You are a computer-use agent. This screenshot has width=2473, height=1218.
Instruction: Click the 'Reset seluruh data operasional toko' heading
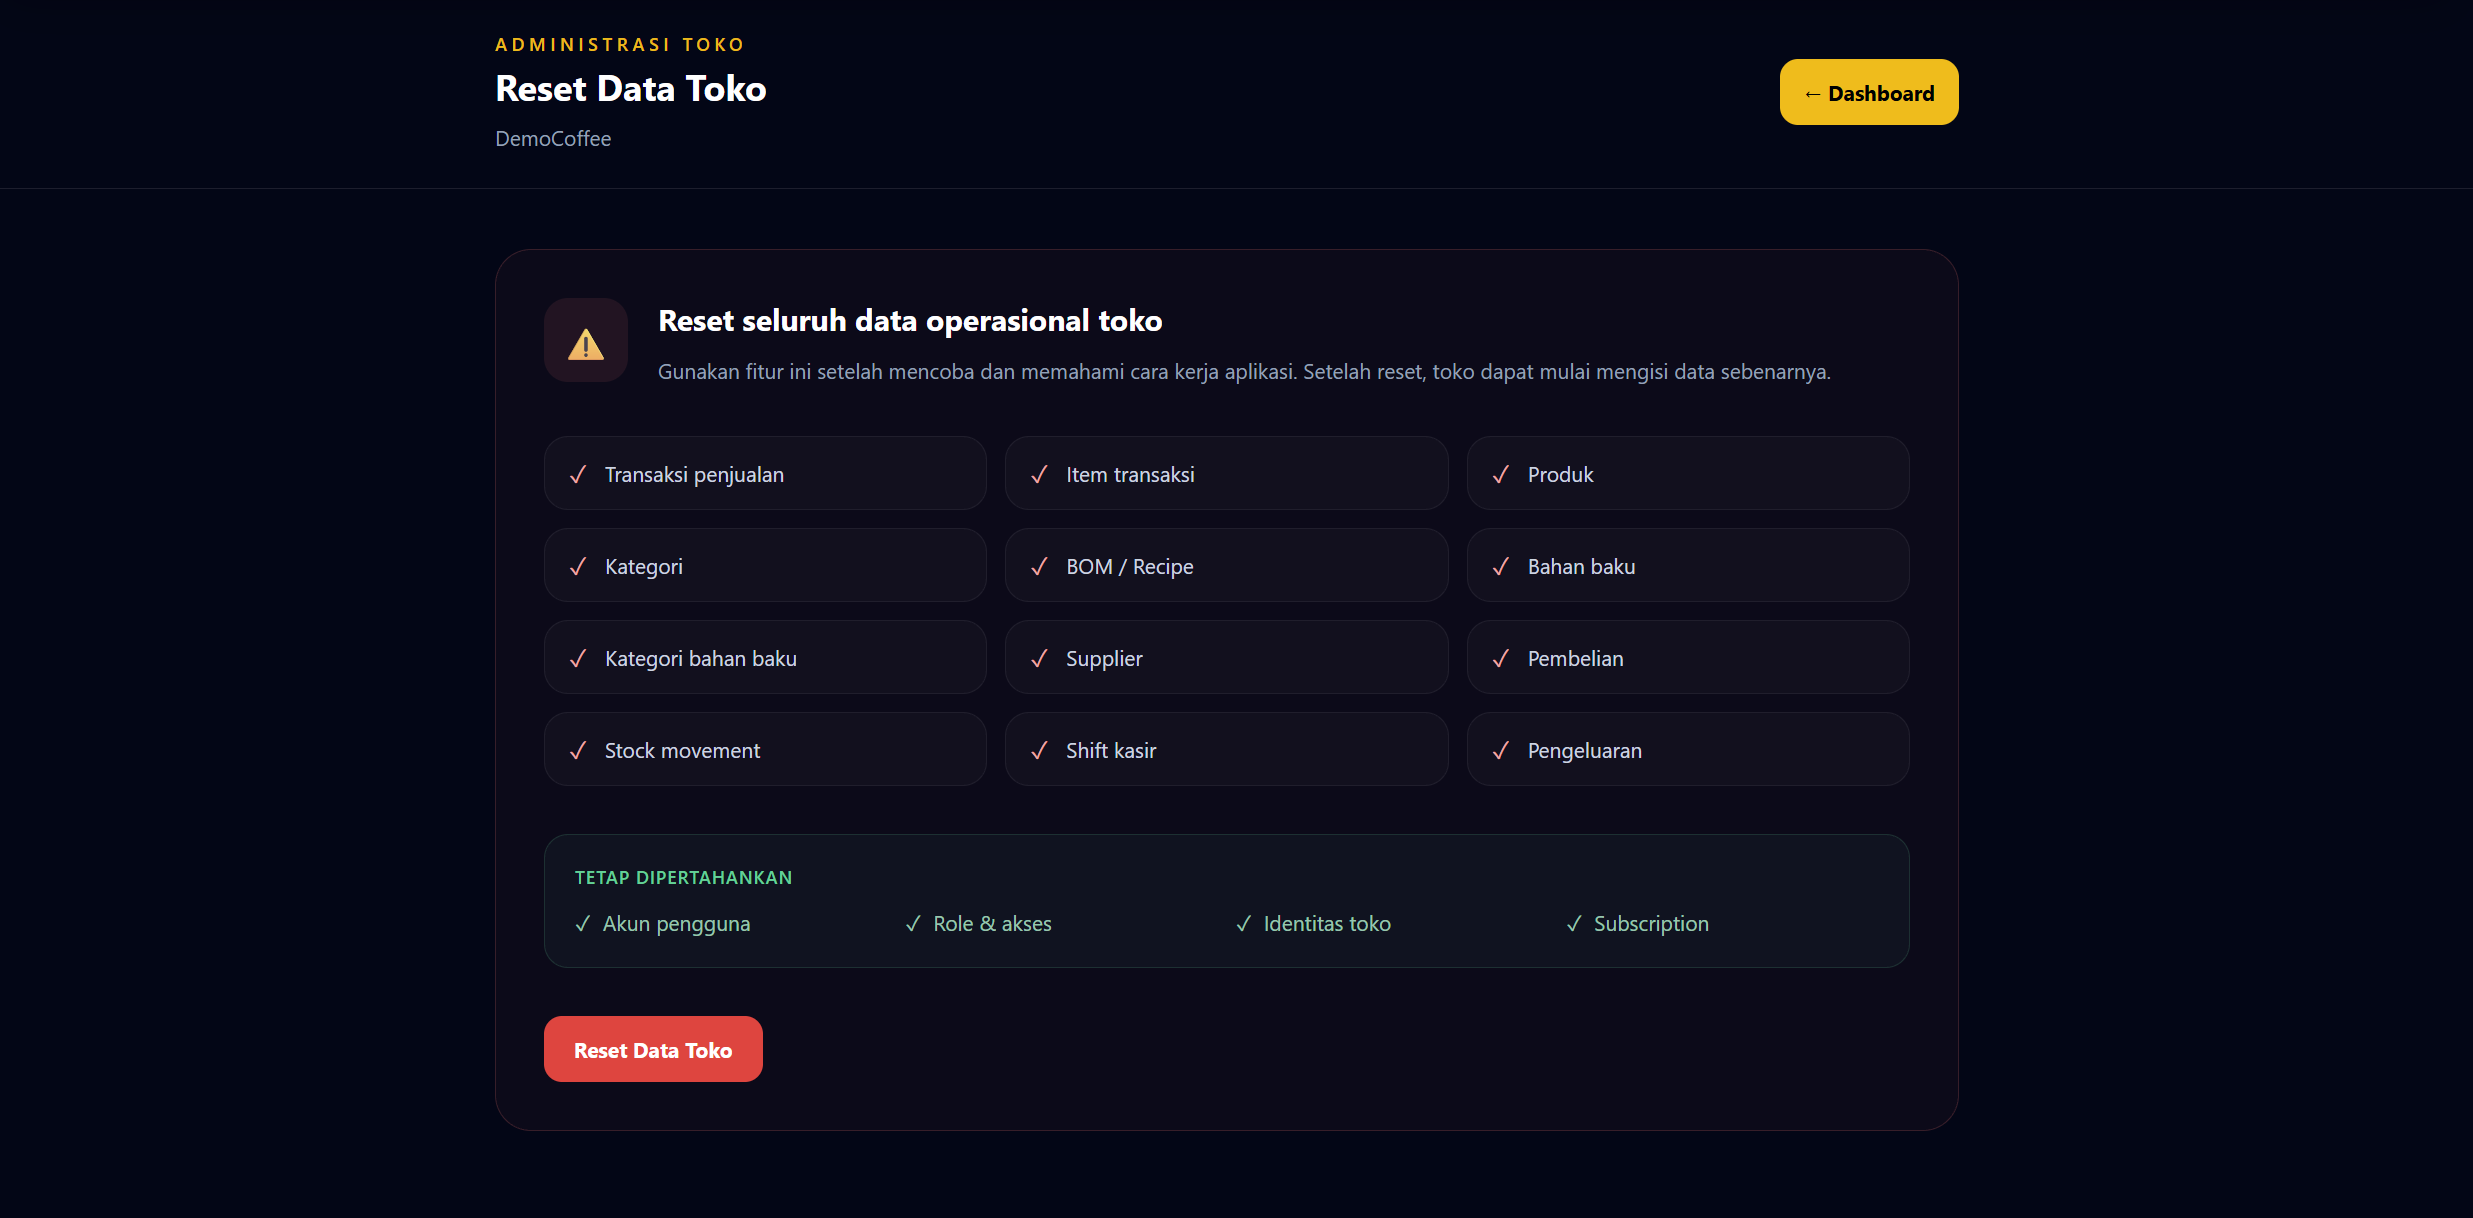click(910, 320)
